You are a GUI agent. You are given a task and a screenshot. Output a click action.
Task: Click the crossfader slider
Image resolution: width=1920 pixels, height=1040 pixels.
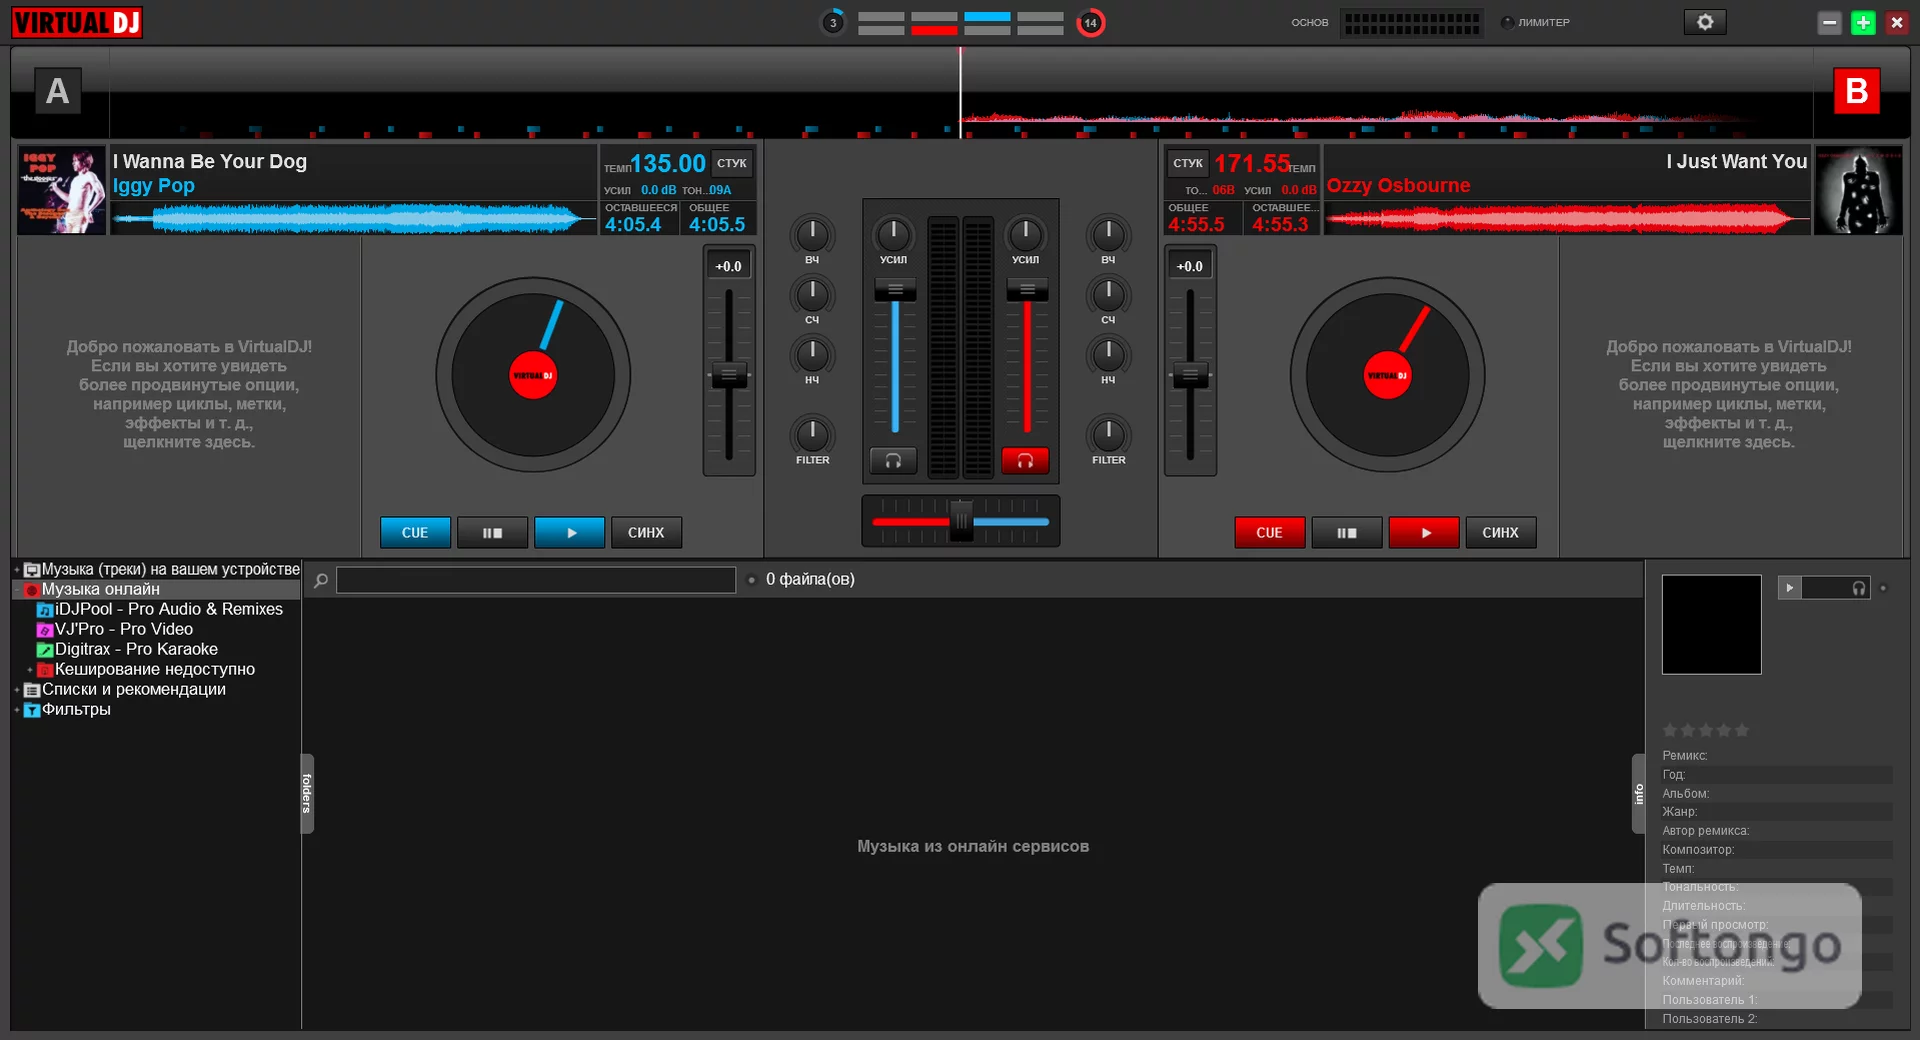click(961, 521)
